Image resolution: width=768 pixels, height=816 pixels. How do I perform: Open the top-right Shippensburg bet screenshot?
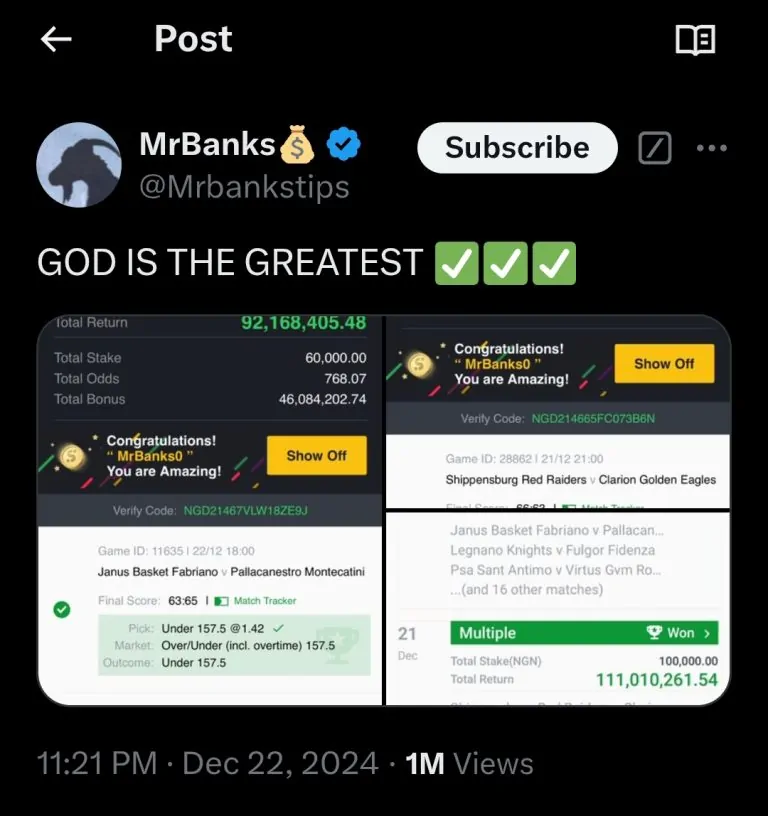pyautogui.click(x=557, y=411)
